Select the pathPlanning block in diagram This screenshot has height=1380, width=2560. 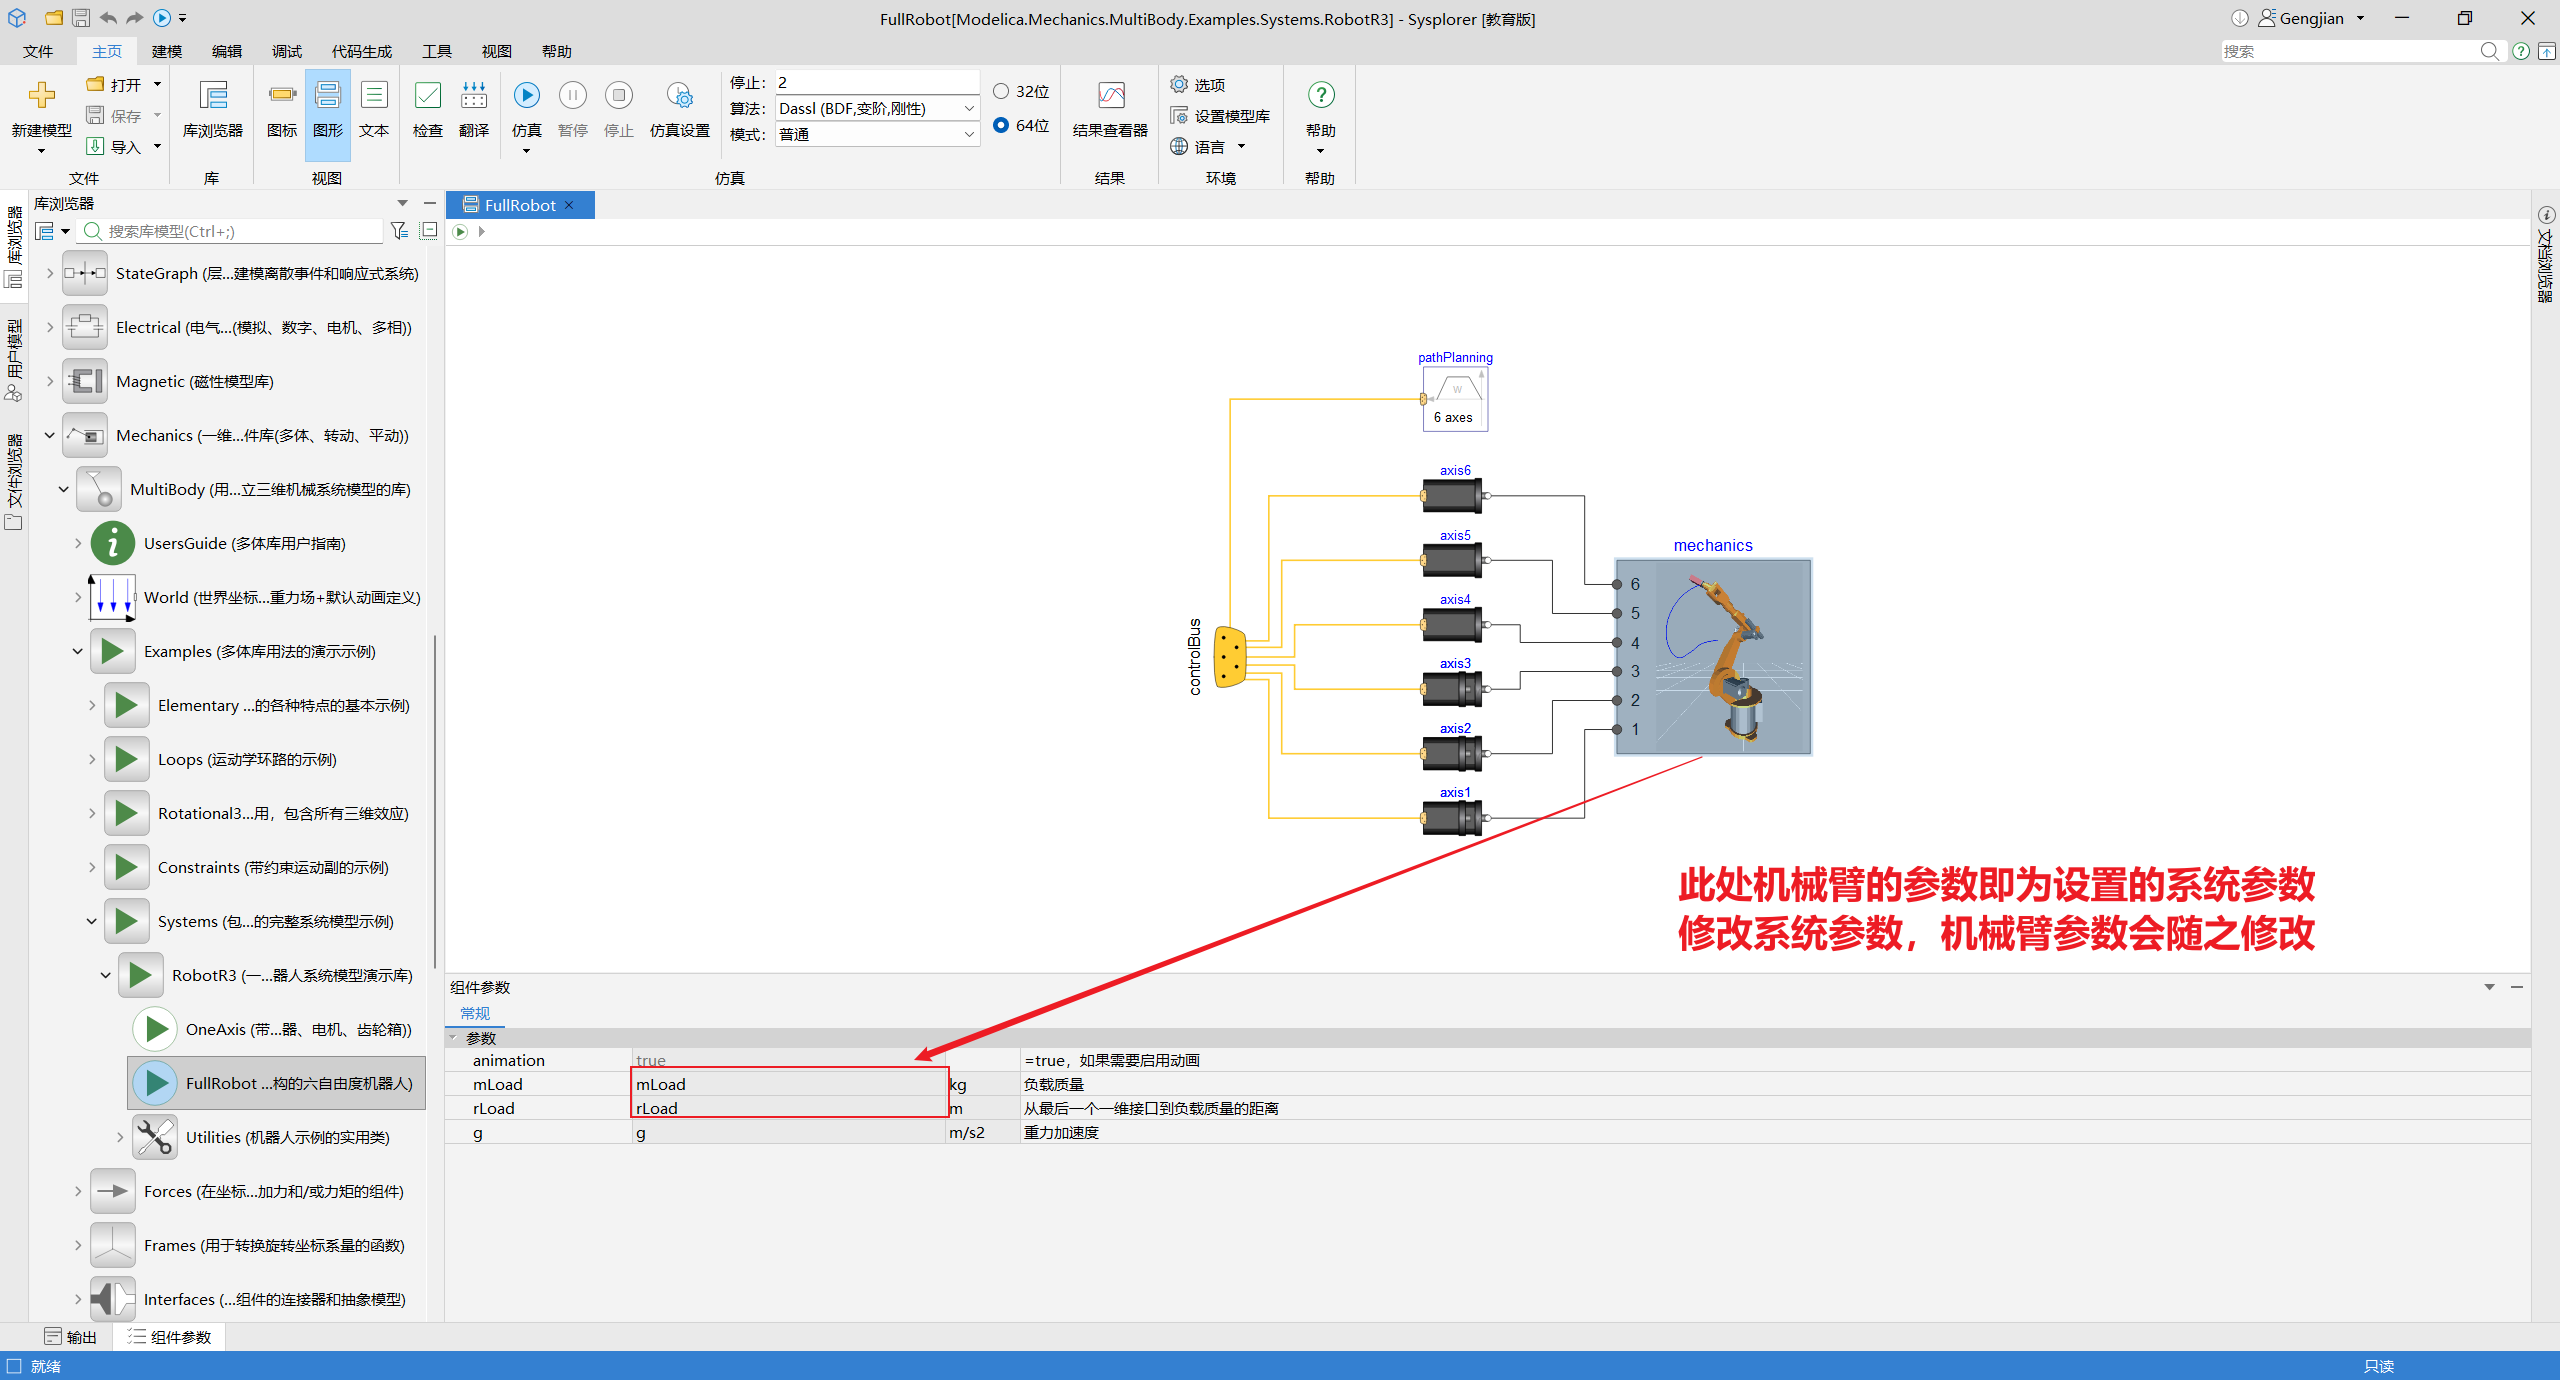(1455, 399)
